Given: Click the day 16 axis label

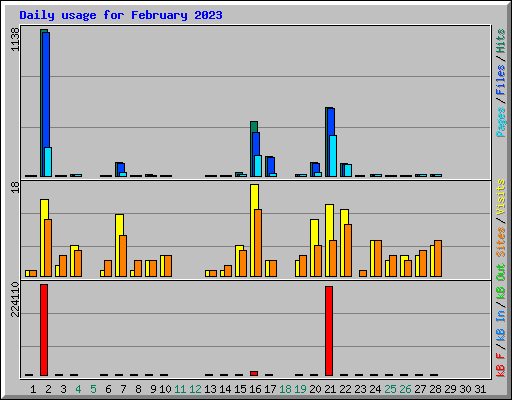Looking at the screenshot, I should click(x=255, y=389).
